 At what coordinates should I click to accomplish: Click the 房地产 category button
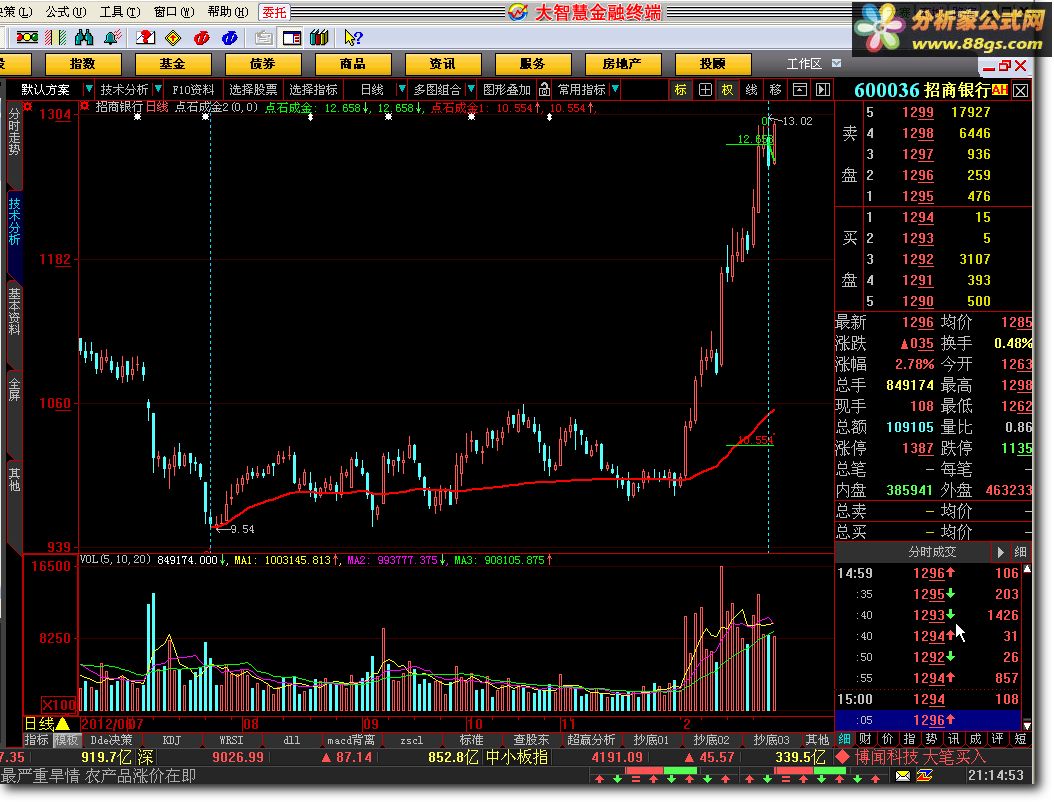tap(622, 64)
